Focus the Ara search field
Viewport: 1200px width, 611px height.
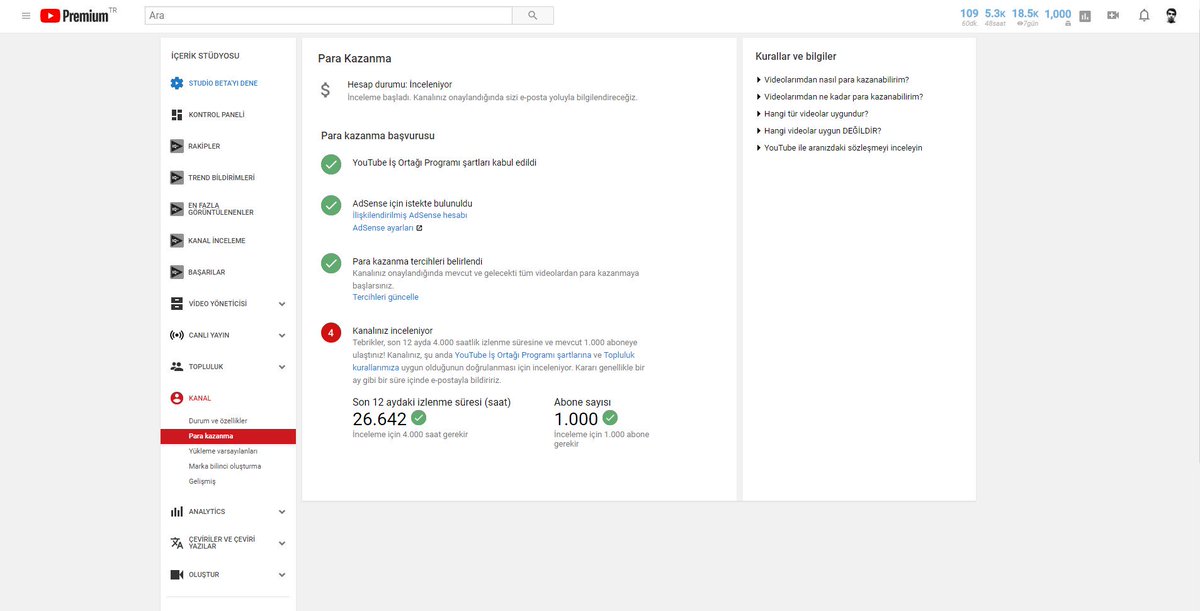point(328,16)
